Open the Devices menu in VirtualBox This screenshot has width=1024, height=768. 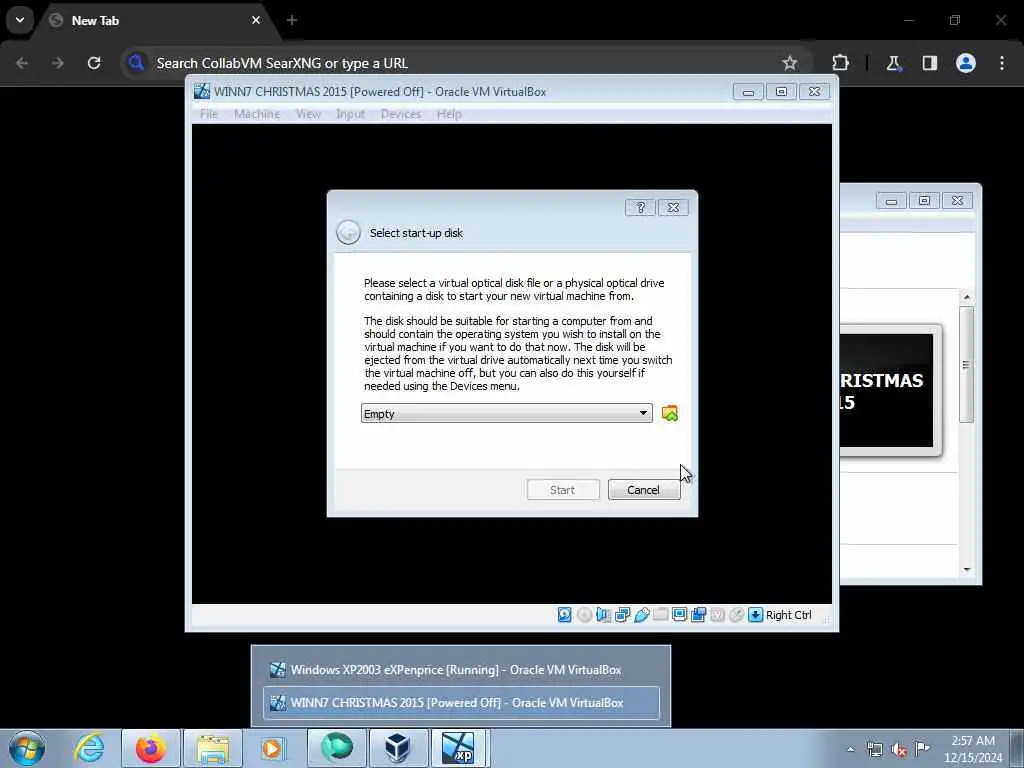point(401,114)
